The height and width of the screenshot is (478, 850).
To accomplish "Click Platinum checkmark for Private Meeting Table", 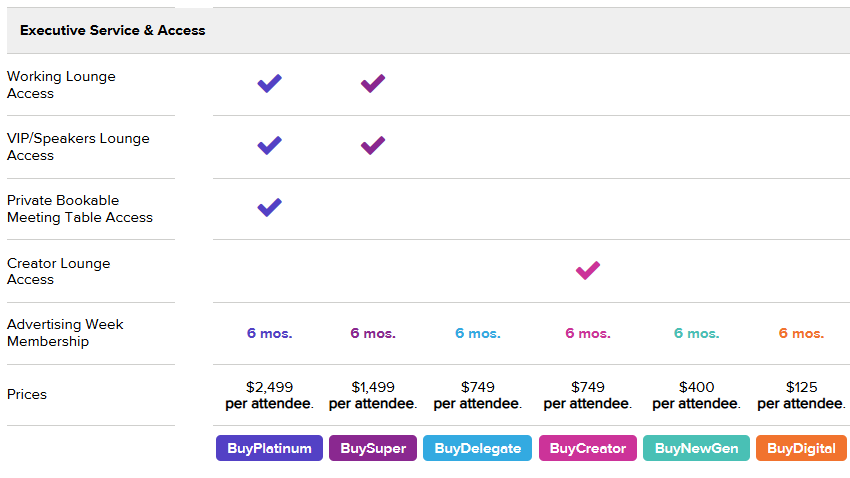I will pos(269,208).
